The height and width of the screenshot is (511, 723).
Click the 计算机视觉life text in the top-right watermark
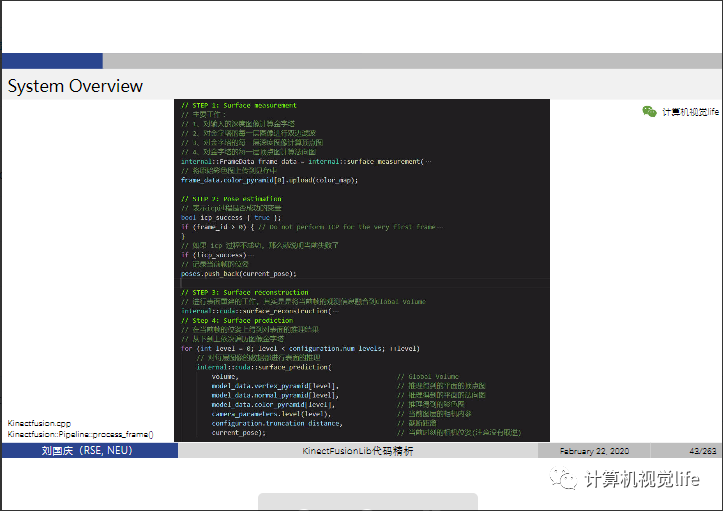tap(690, 112)
